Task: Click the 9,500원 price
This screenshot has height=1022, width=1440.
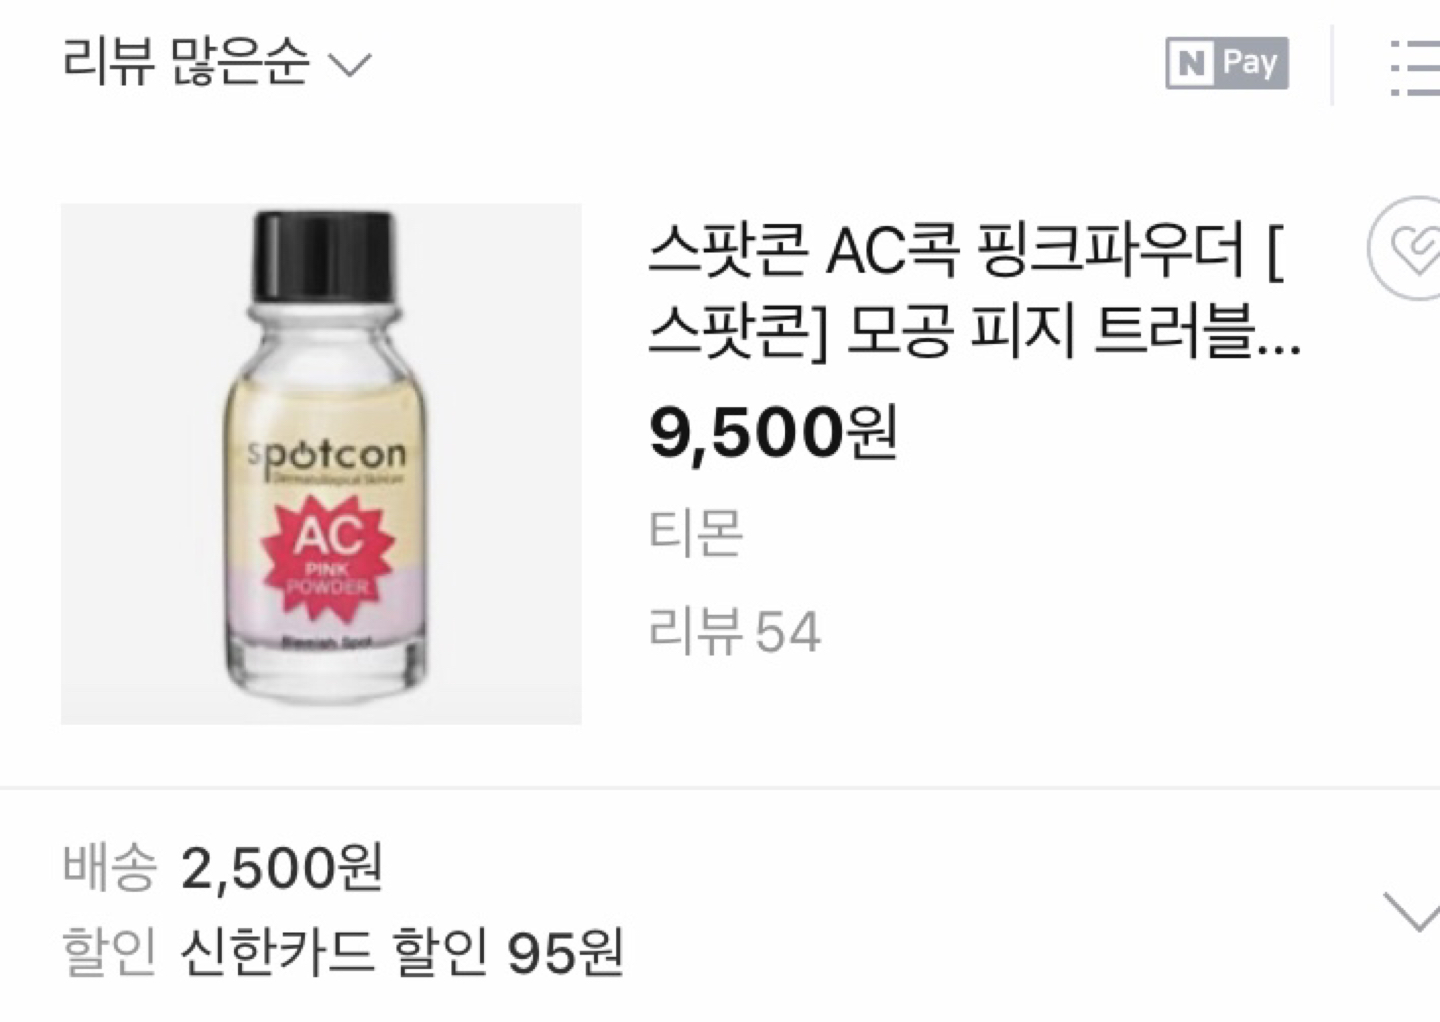Action: pyautogui.click(x=773, y=433)
